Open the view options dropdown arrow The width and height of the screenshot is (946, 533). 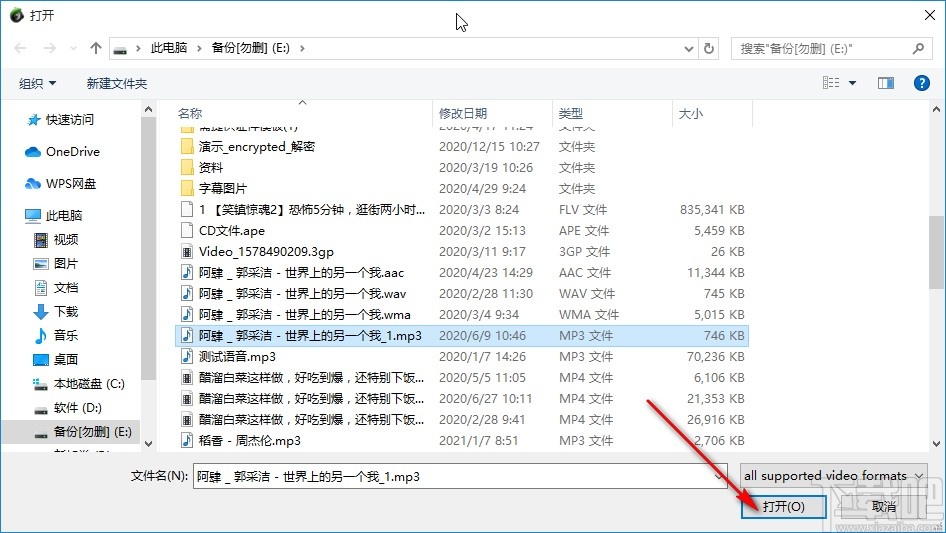point(852,83)
